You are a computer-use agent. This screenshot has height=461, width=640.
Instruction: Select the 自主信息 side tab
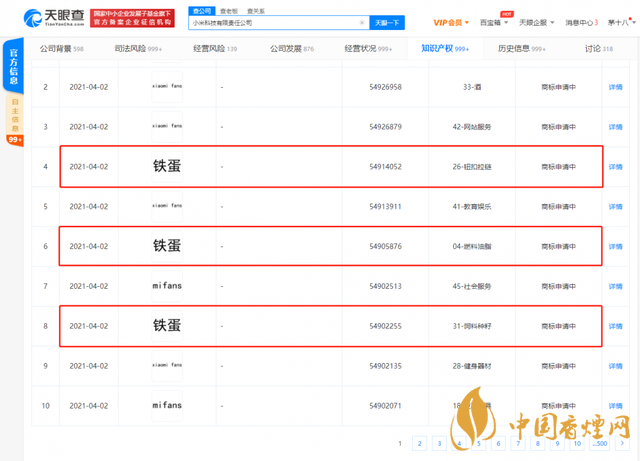pyautogui.click(x=14, y=116)
